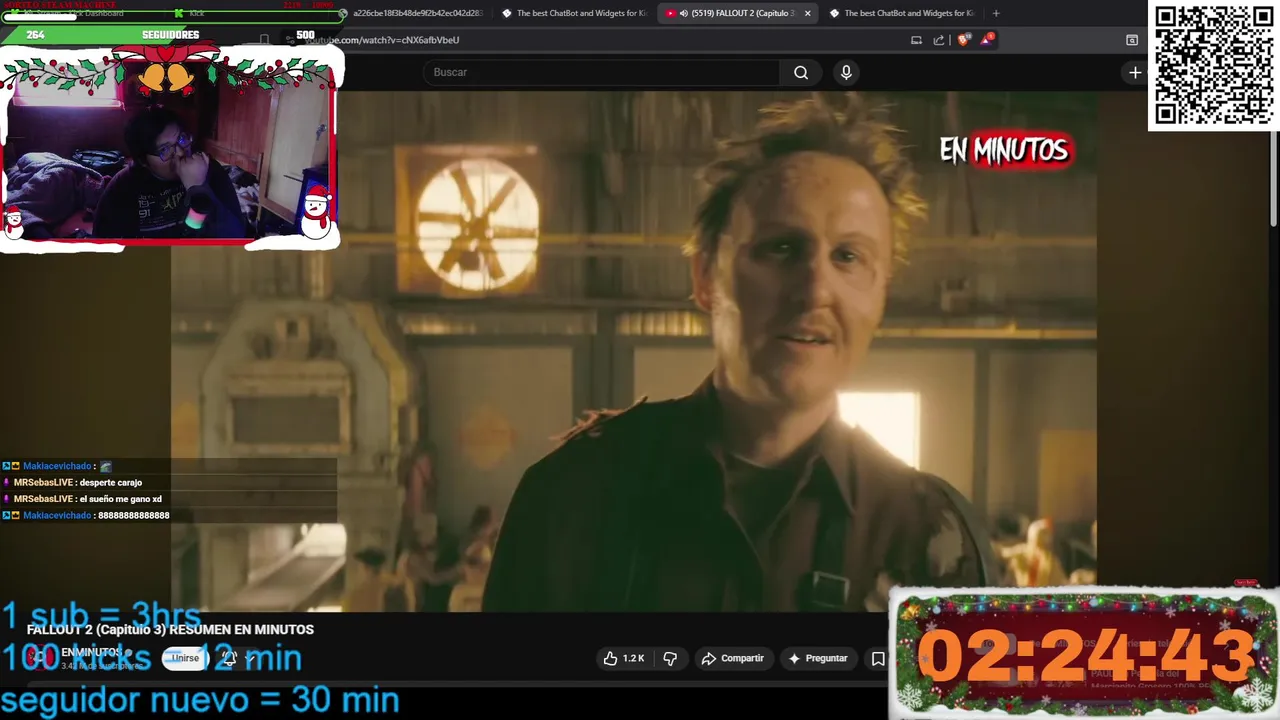
Task: Dislike the video with thumbs-down icon
Action: pos(670,658)
